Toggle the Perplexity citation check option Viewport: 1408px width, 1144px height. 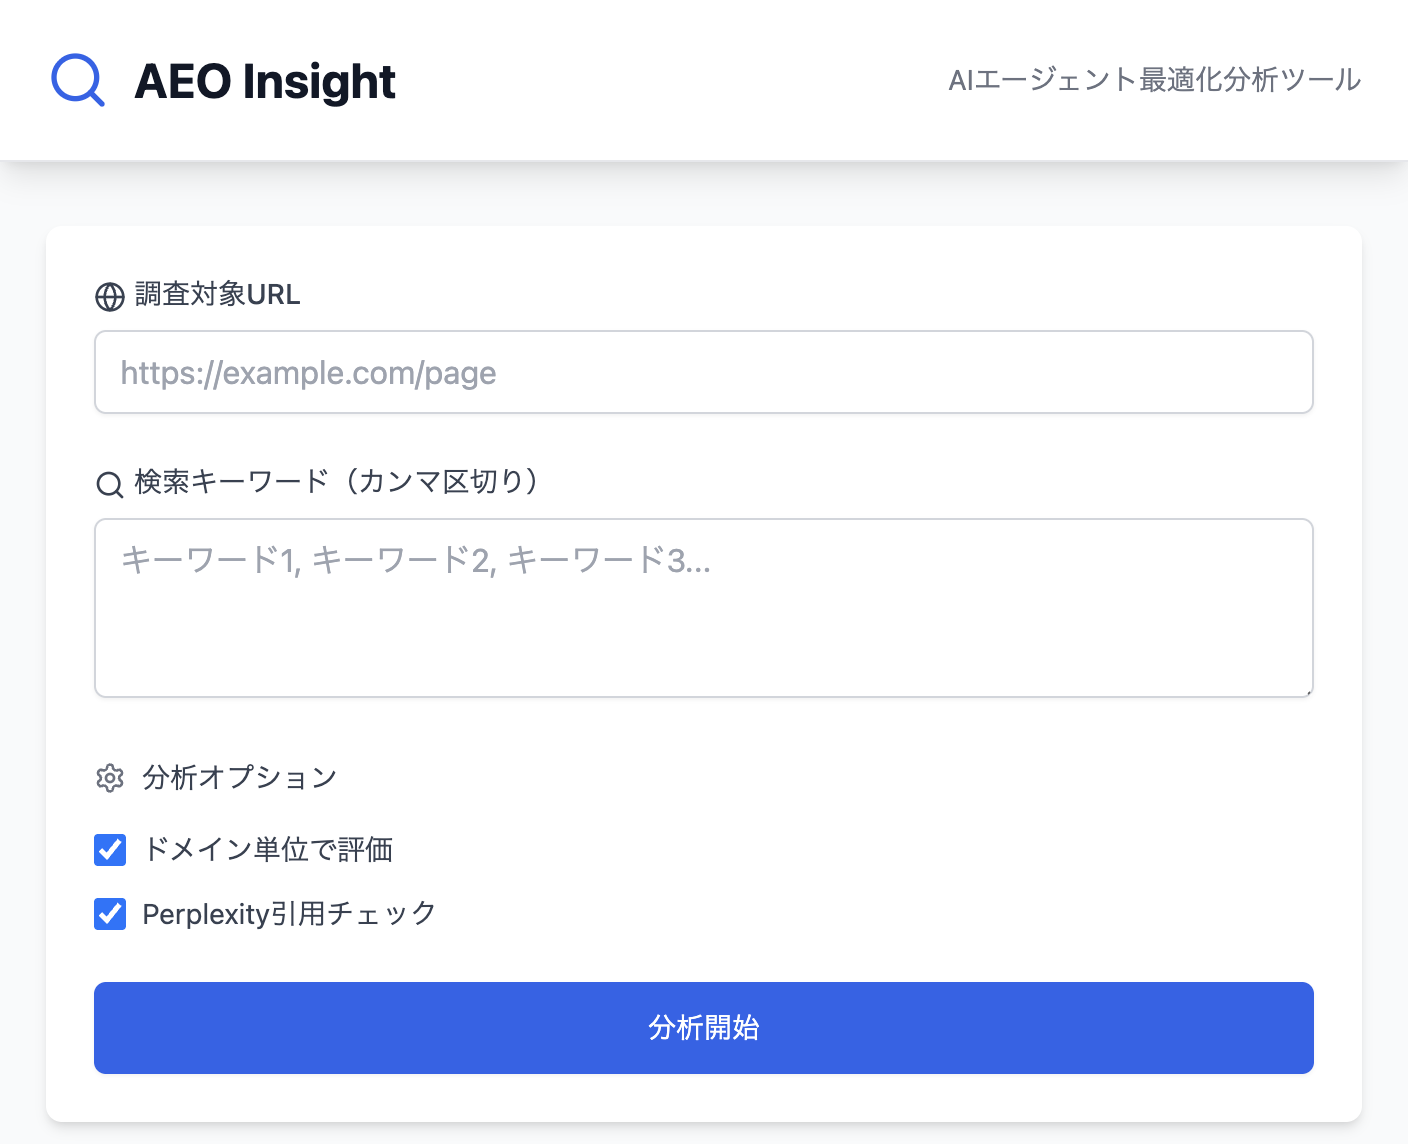pyautogui.click(x=110, y=913)
